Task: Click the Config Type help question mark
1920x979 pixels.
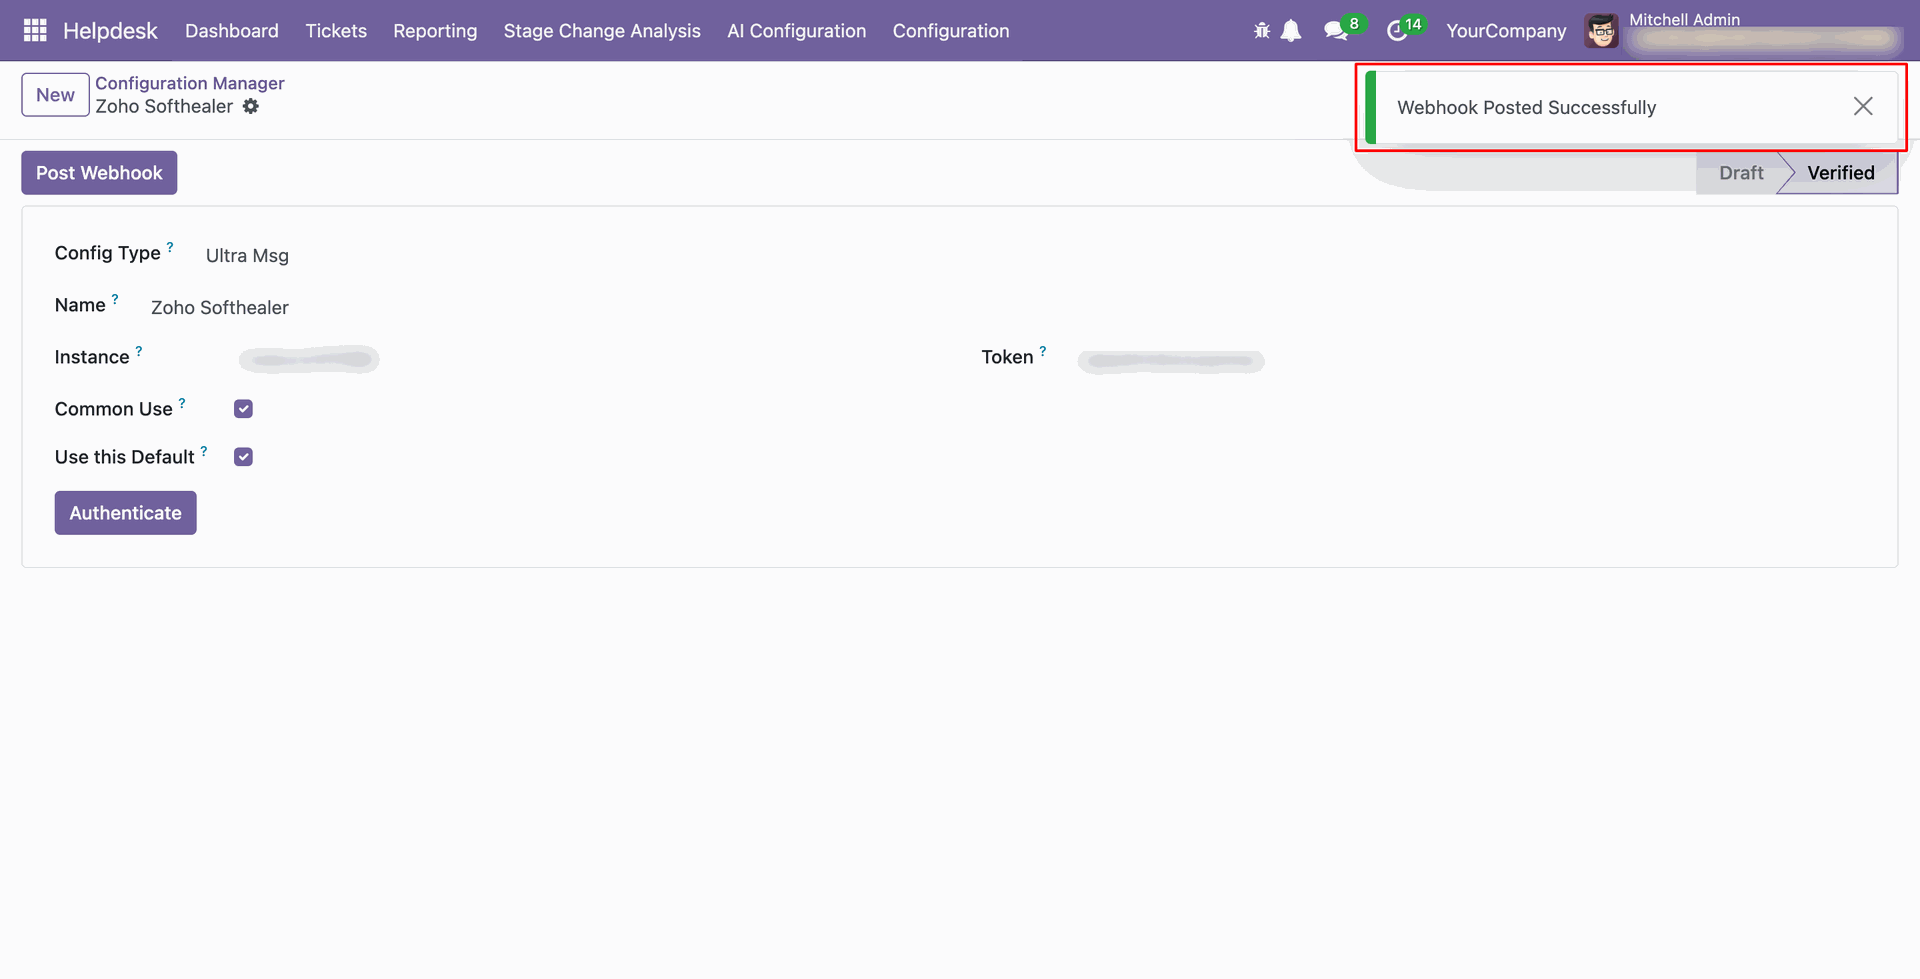Action: coord(170,246)
